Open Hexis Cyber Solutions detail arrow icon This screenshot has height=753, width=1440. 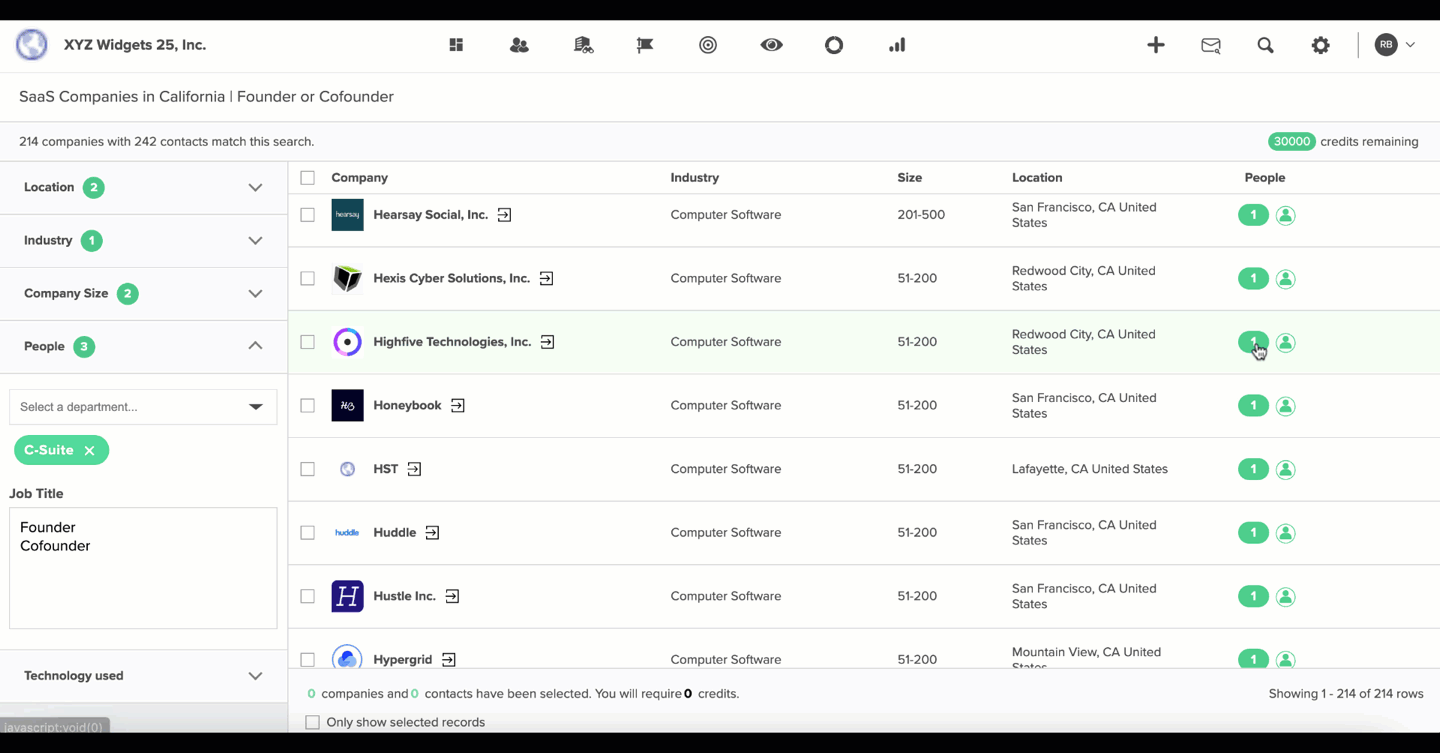[546, 279]
